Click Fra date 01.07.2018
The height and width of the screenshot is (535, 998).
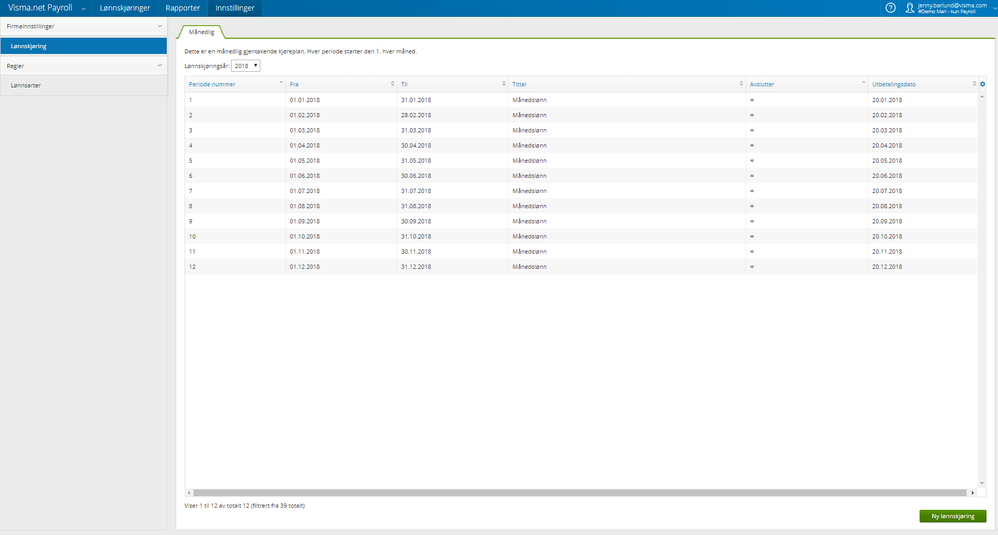pos(305,191)
